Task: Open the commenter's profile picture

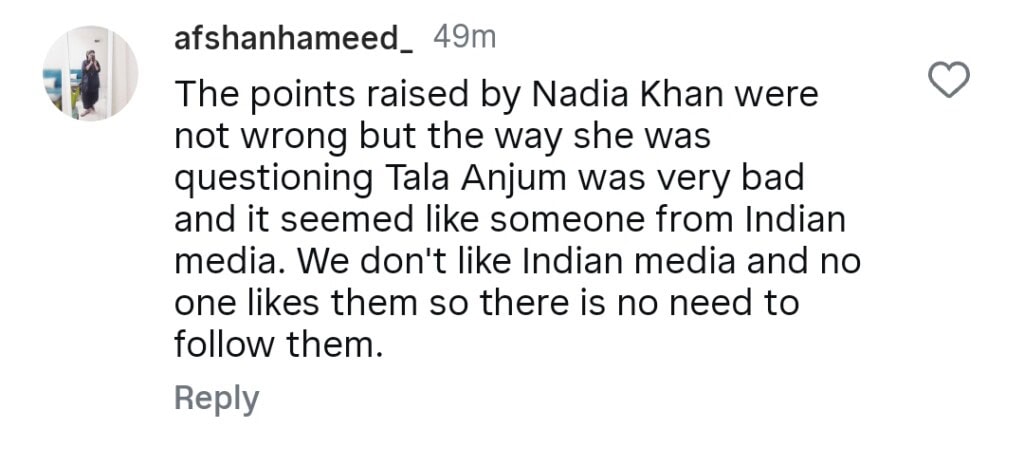Action: pos(89,73)
